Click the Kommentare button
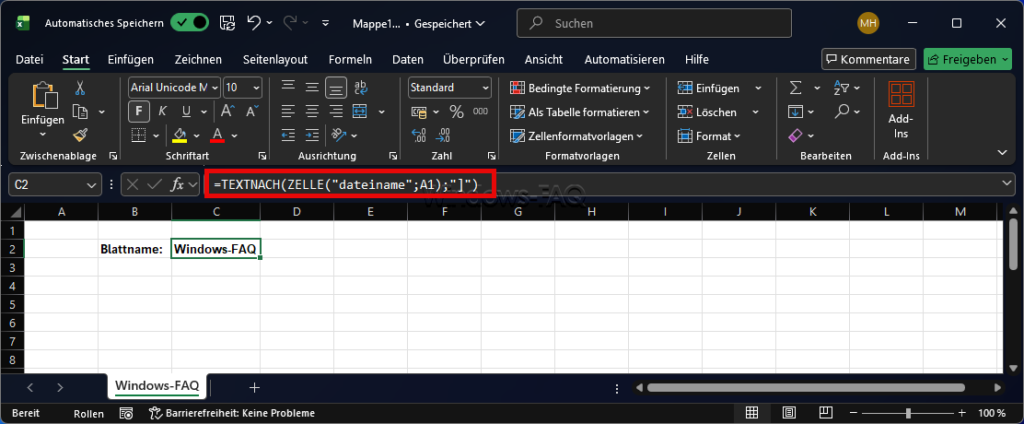 (869, 59)
